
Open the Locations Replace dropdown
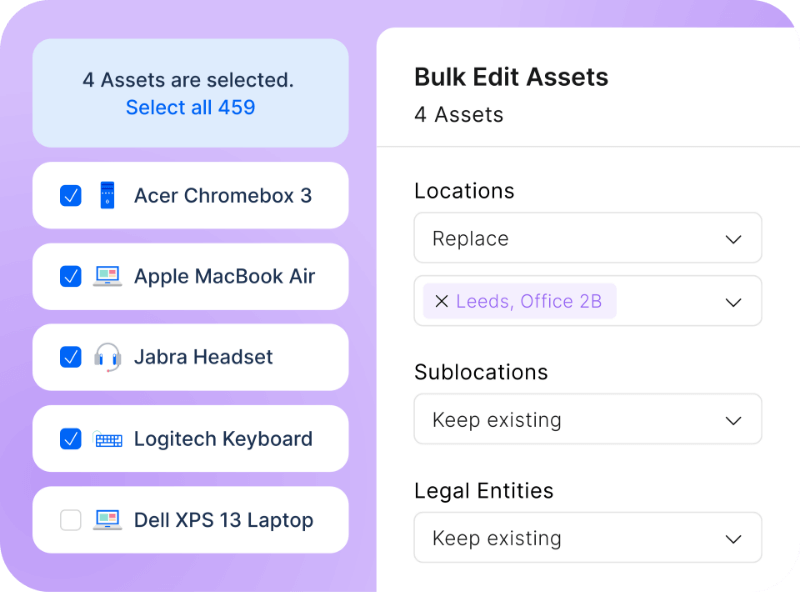(x=588, y=238)
